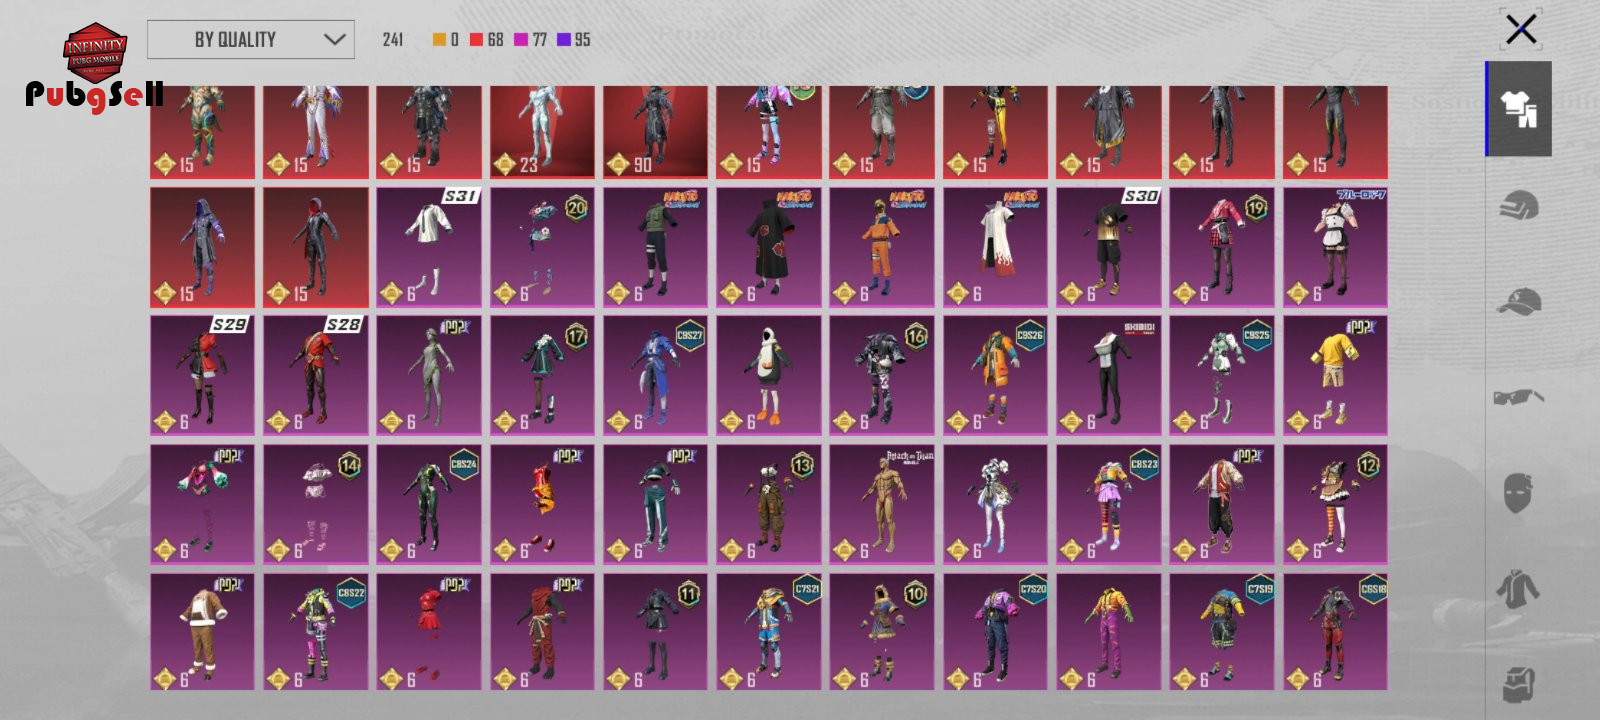
Task: Select the maid outfit with Japanese label
Action: point(1335,247)
